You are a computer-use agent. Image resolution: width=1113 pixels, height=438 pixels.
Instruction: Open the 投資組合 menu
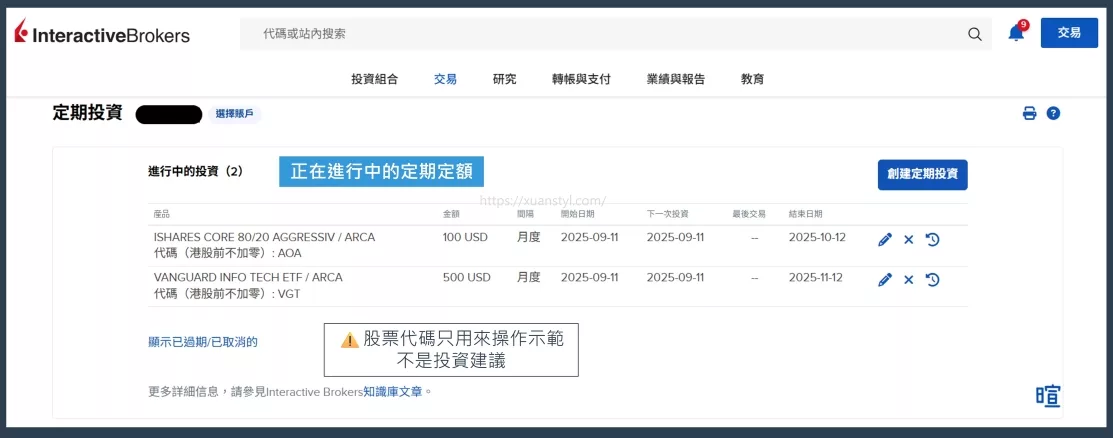[x=375, y=80]
